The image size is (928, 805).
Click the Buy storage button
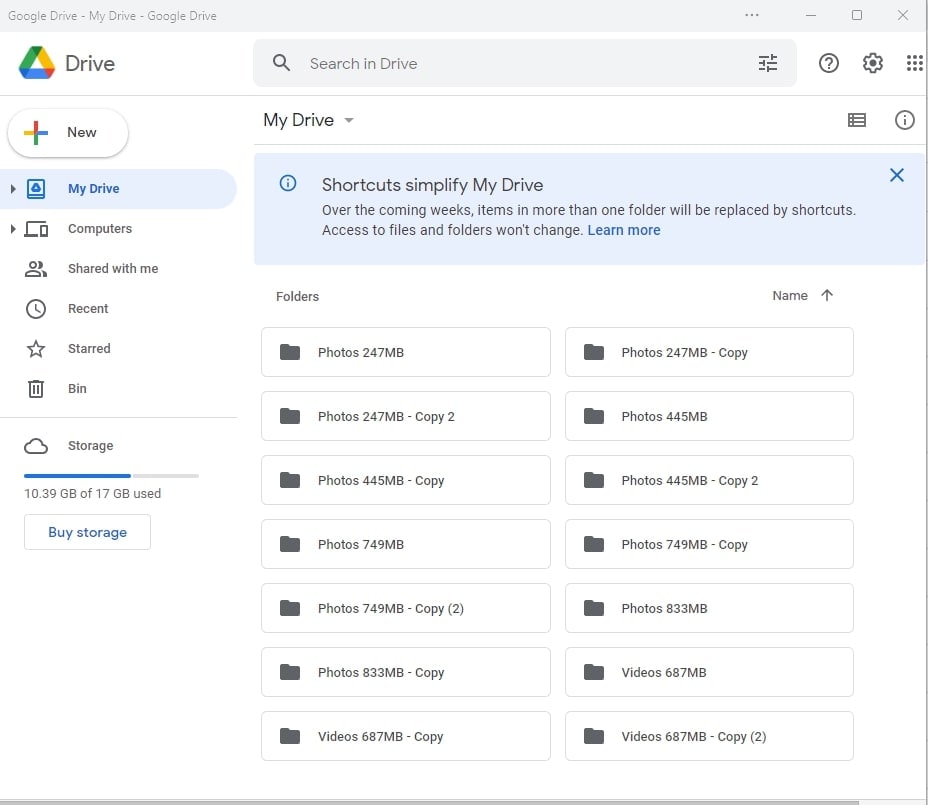[87, 532]
